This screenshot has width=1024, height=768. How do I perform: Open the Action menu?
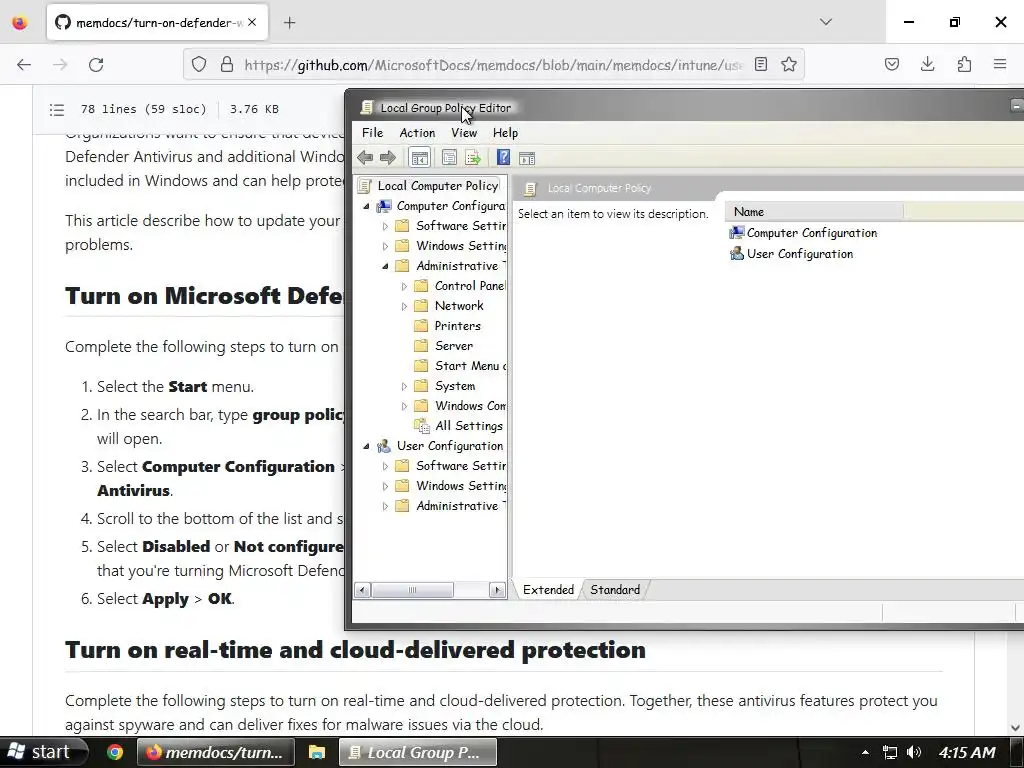pos(417,133)
